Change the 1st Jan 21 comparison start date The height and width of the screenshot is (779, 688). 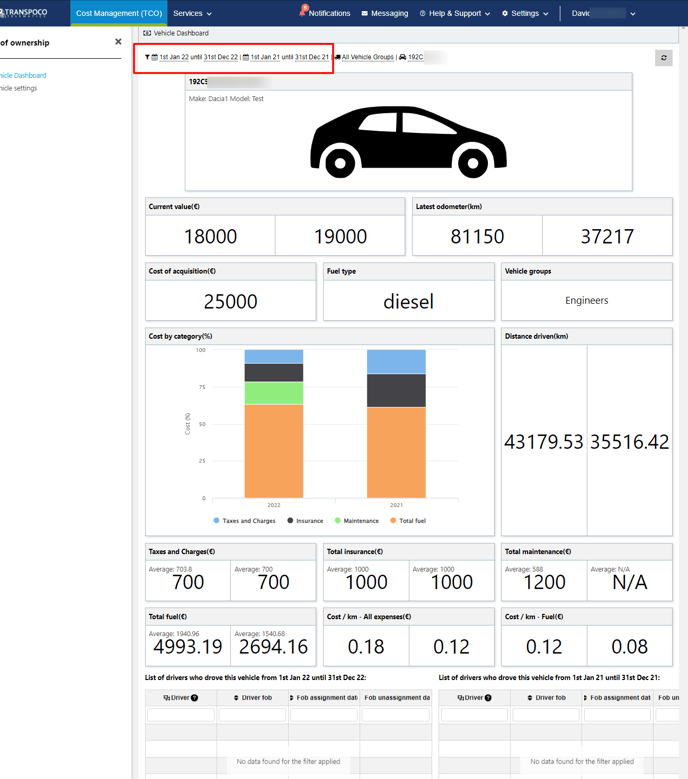[x=265, y=57]
